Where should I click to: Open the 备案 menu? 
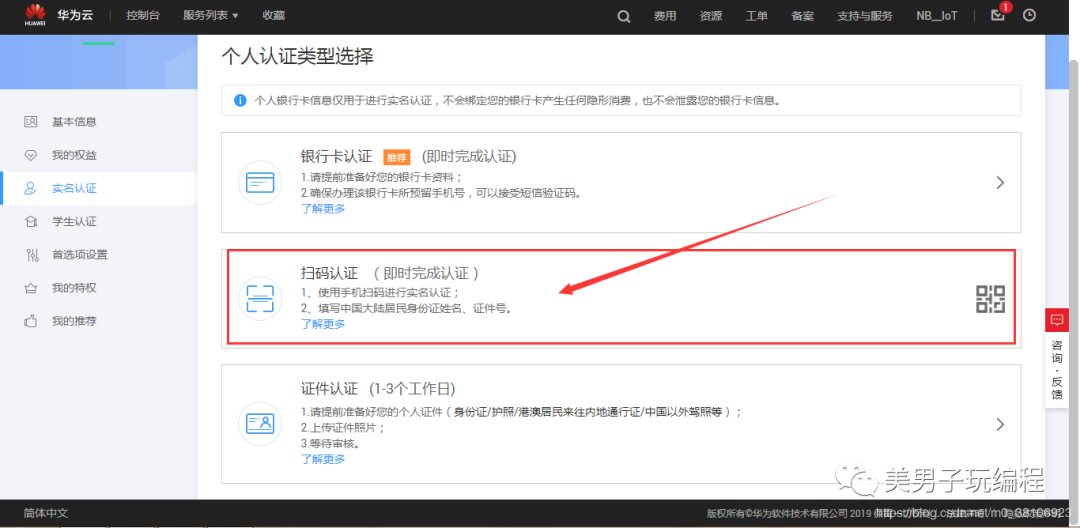coord(802,16)
